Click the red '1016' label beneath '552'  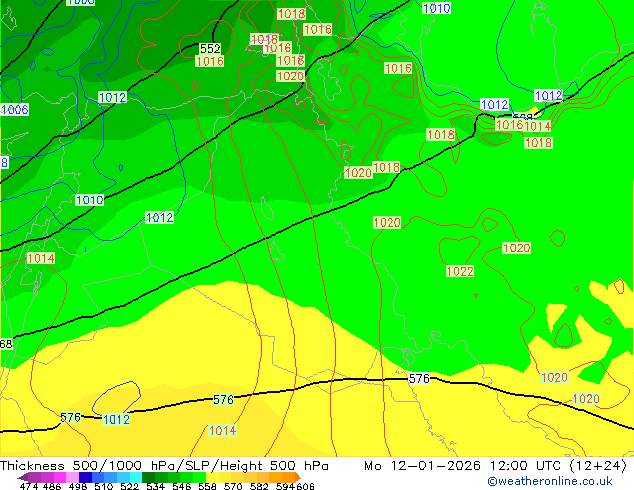tap(209, 61)
